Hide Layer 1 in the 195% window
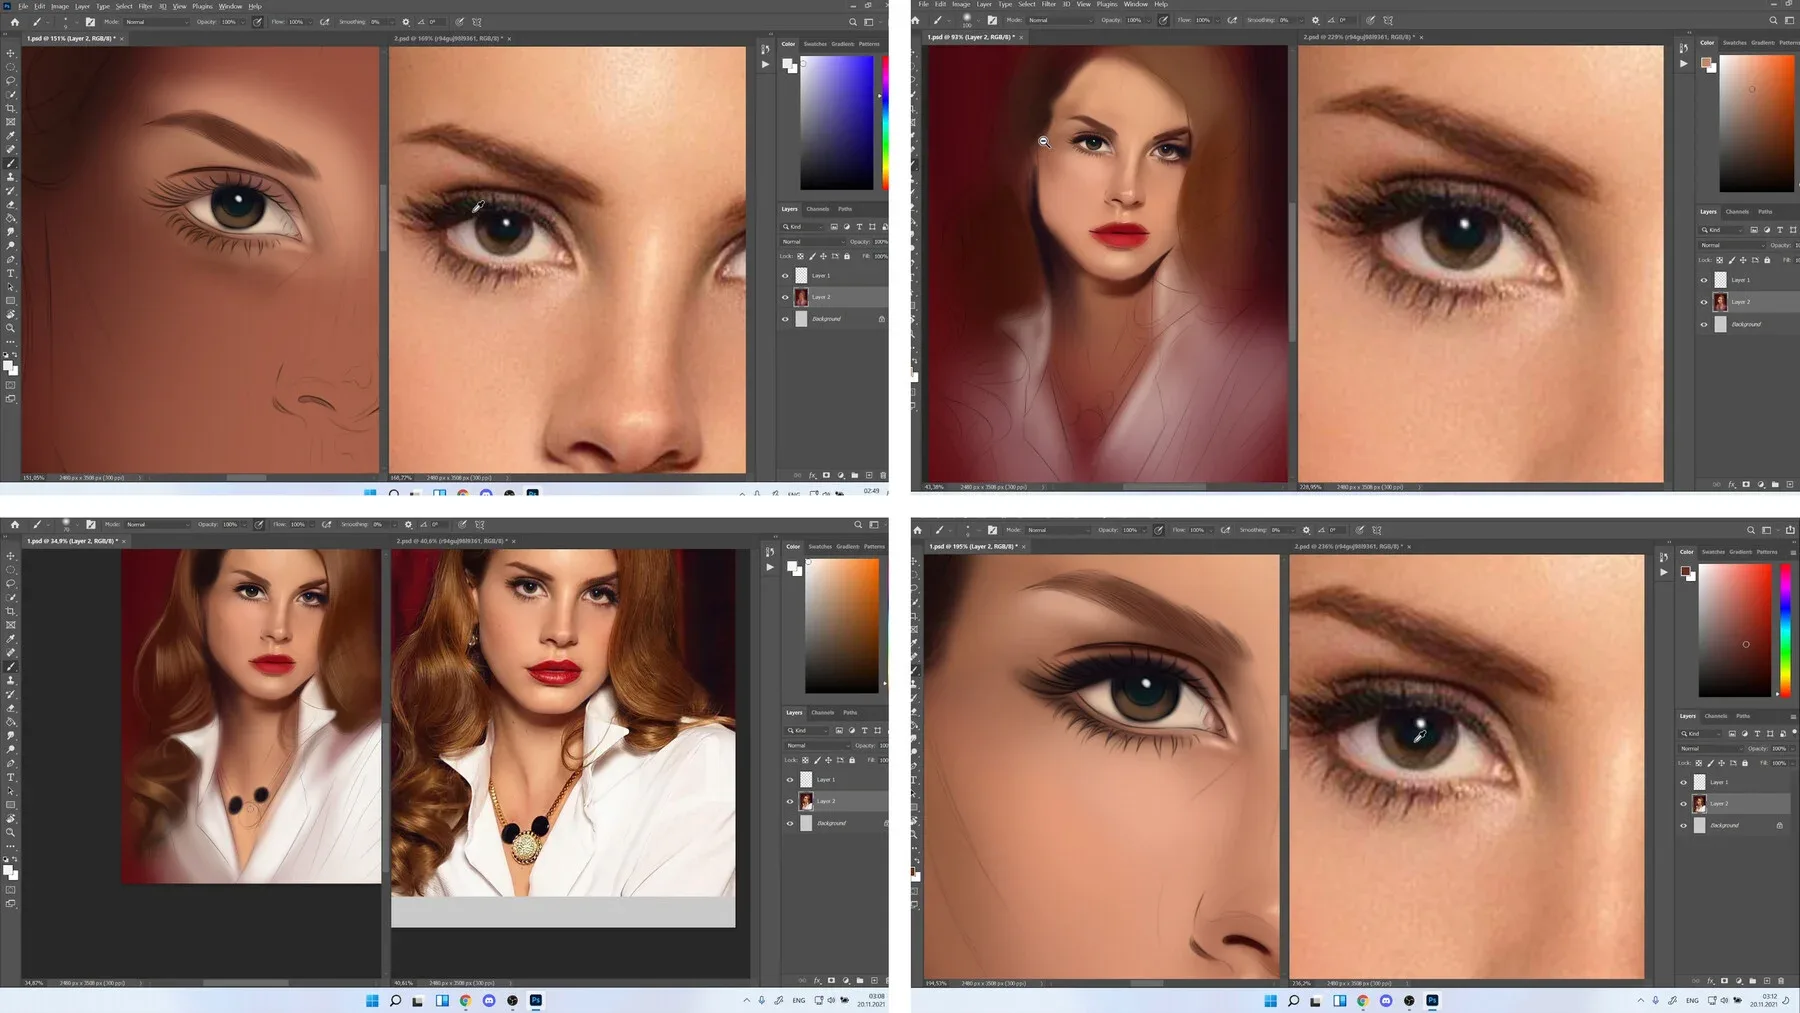1800x1013 pixels. [1683, 782]
